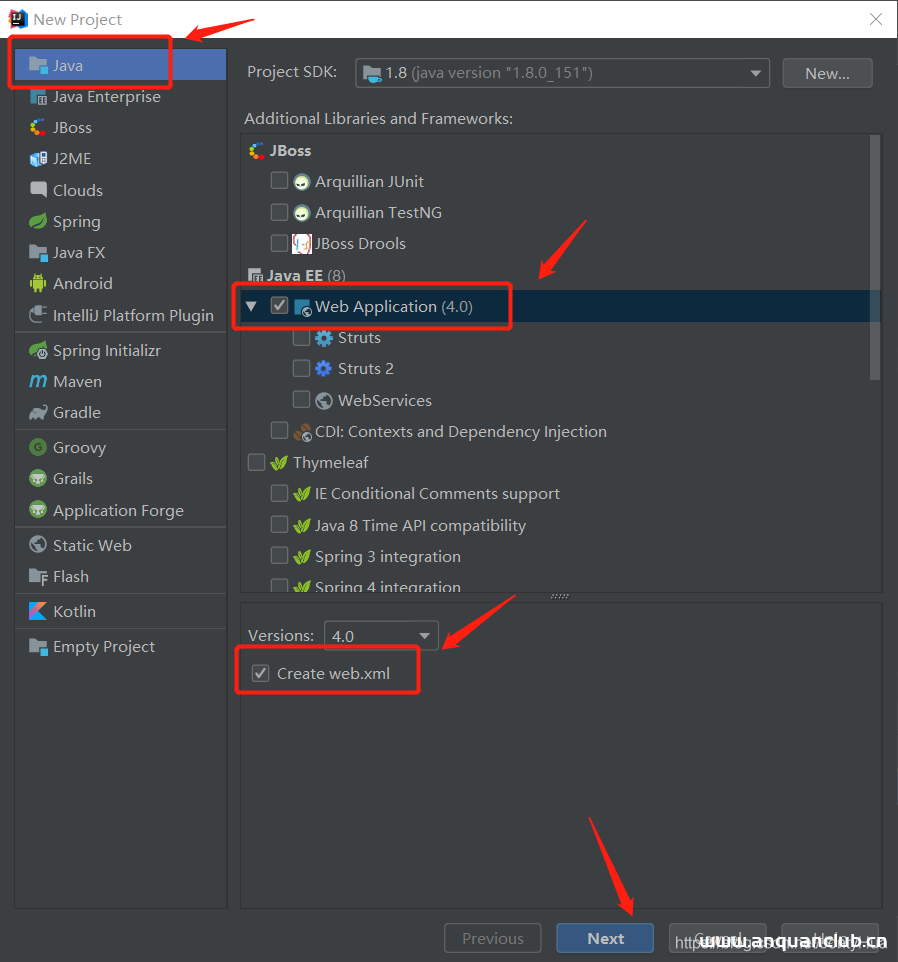Image resolution: width=898 pixels, height=962 pixels.
Task: Click the New... SDK button
Action: tap(827, 73)
